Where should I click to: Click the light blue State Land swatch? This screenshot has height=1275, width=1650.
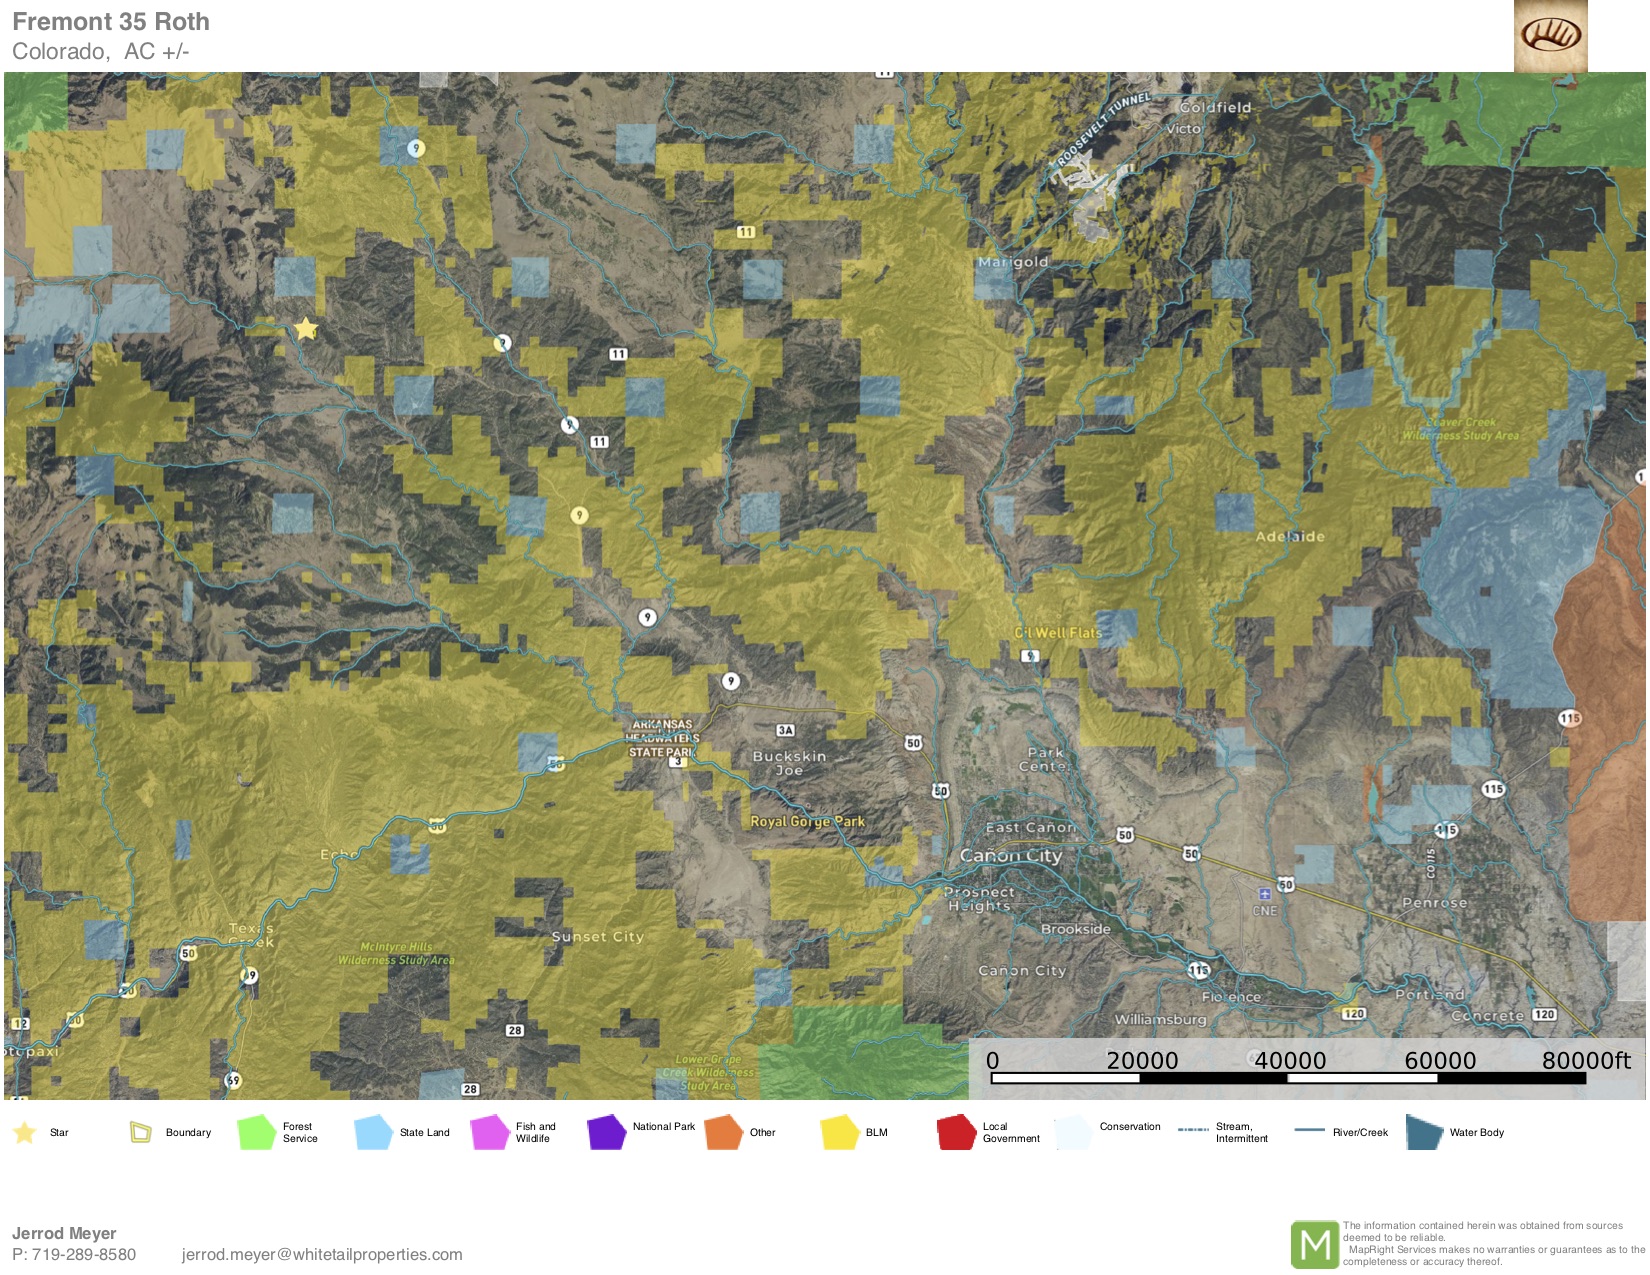(373, 1132)
